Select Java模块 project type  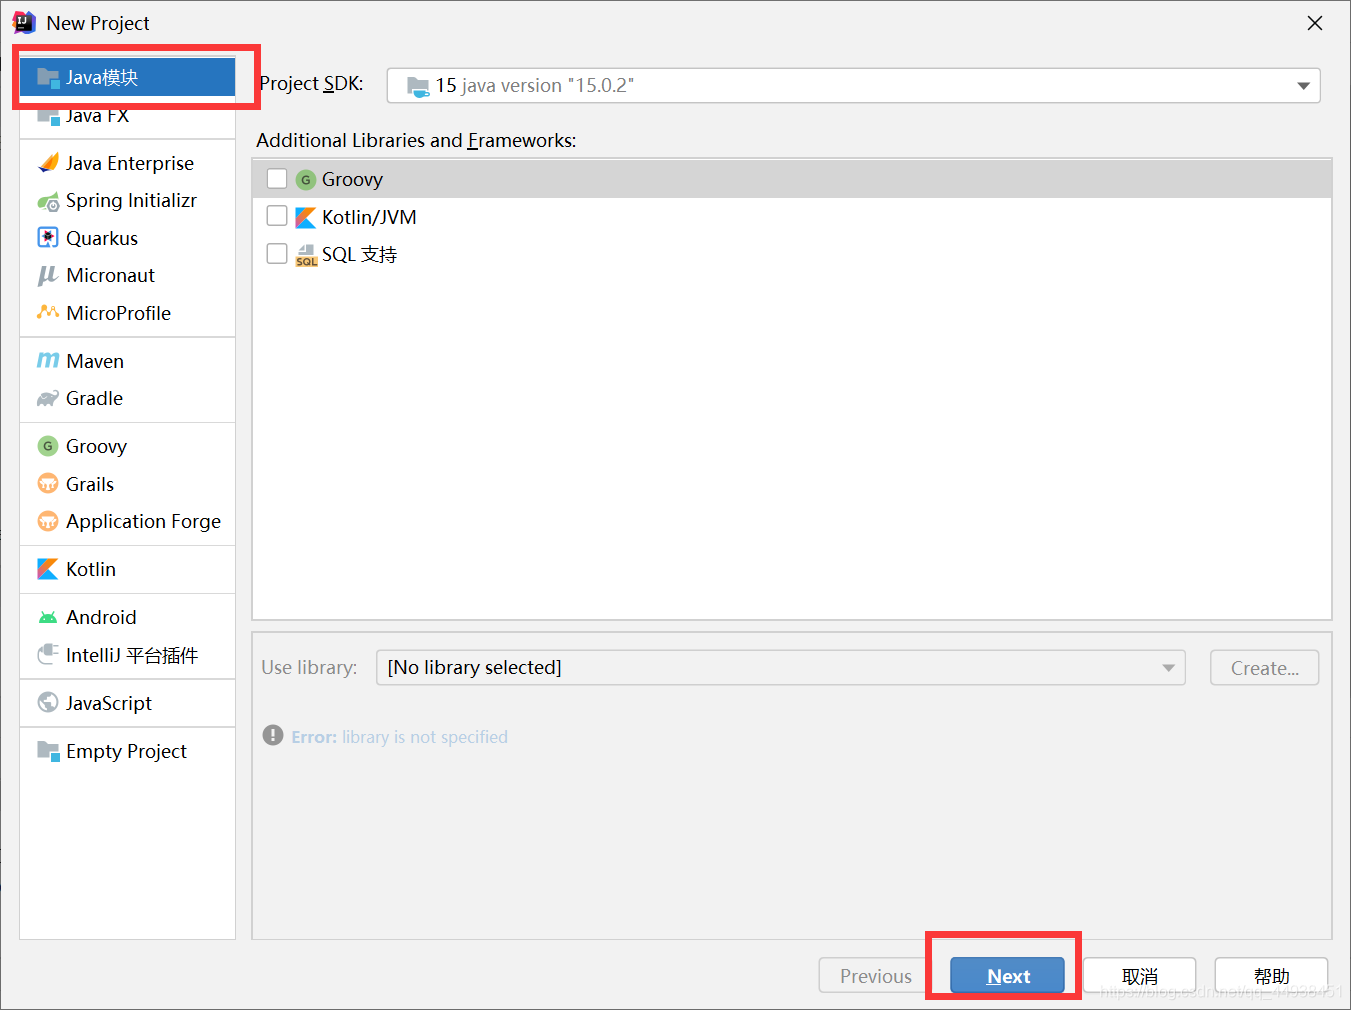(x=128, y=77)
